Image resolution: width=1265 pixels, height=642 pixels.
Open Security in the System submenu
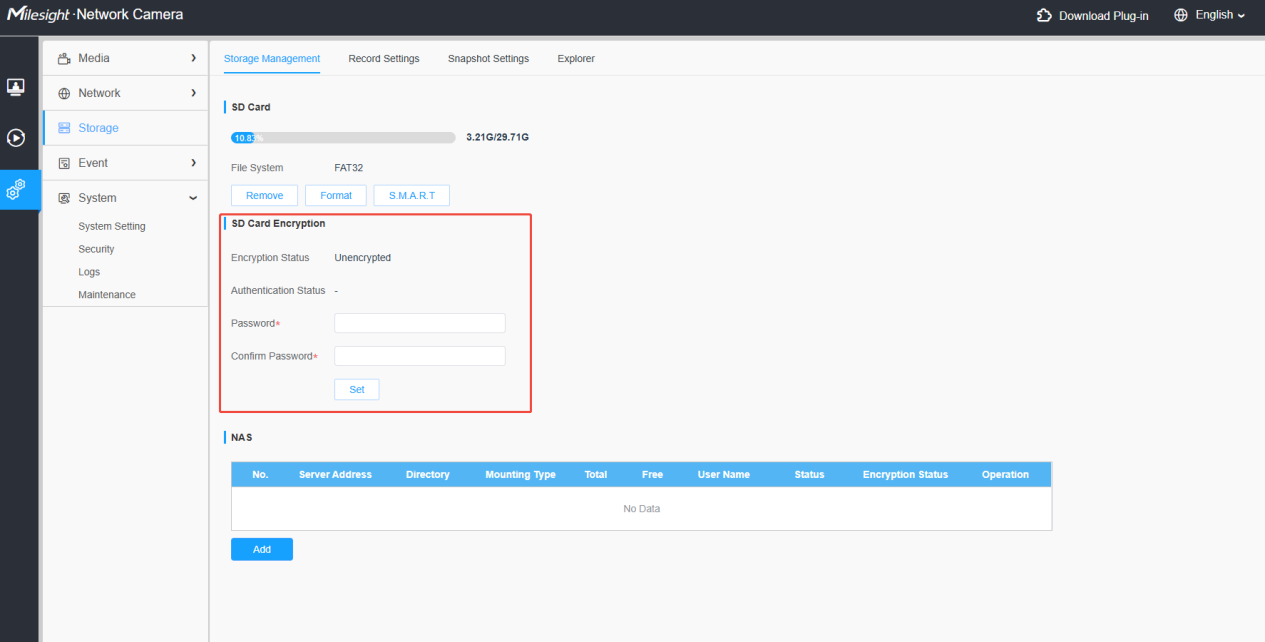96,249
